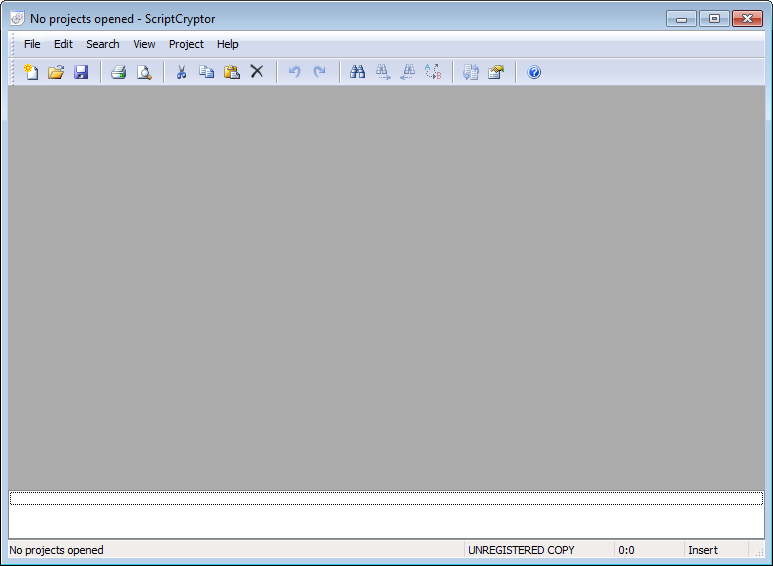
Task: Click the UNREGISTERED COPY status text
Action: 521,550
